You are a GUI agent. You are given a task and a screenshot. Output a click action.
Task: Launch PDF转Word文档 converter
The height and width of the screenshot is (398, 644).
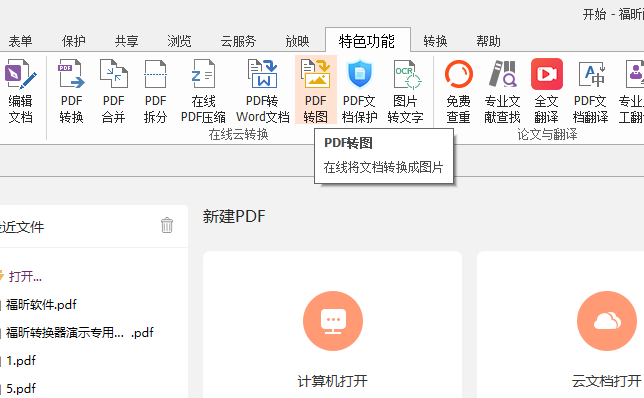(x=262, y=91)
